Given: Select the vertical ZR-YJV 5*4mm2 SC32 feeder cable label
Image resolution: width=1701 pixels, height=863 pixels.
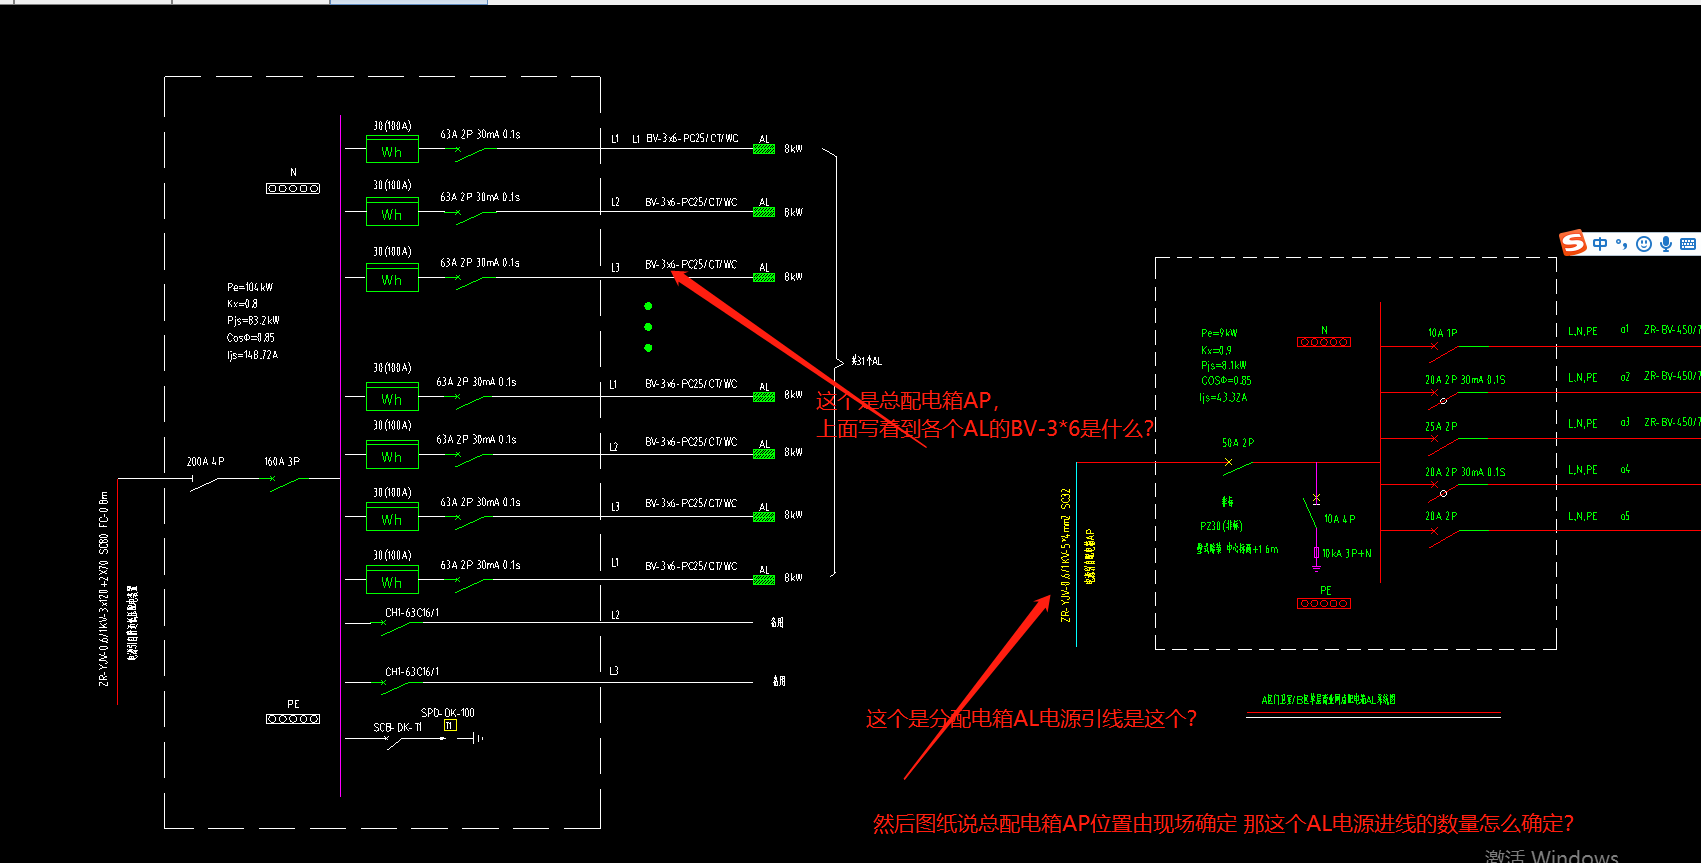Looking at the screenshot, I should (1066, 555).
